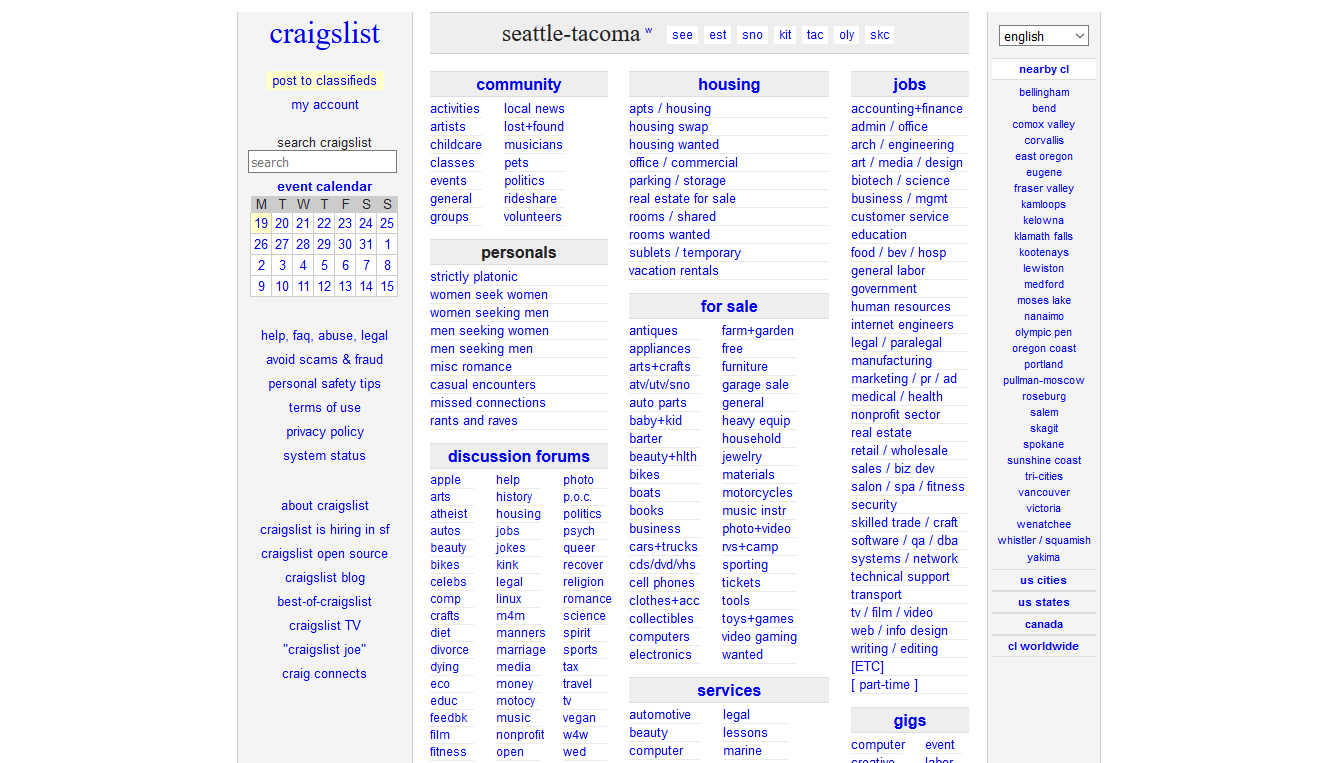Select day 19 in the event calendar
Image resolution: width=1339 pixels, height=763 pixels.
tap(261, 224)
